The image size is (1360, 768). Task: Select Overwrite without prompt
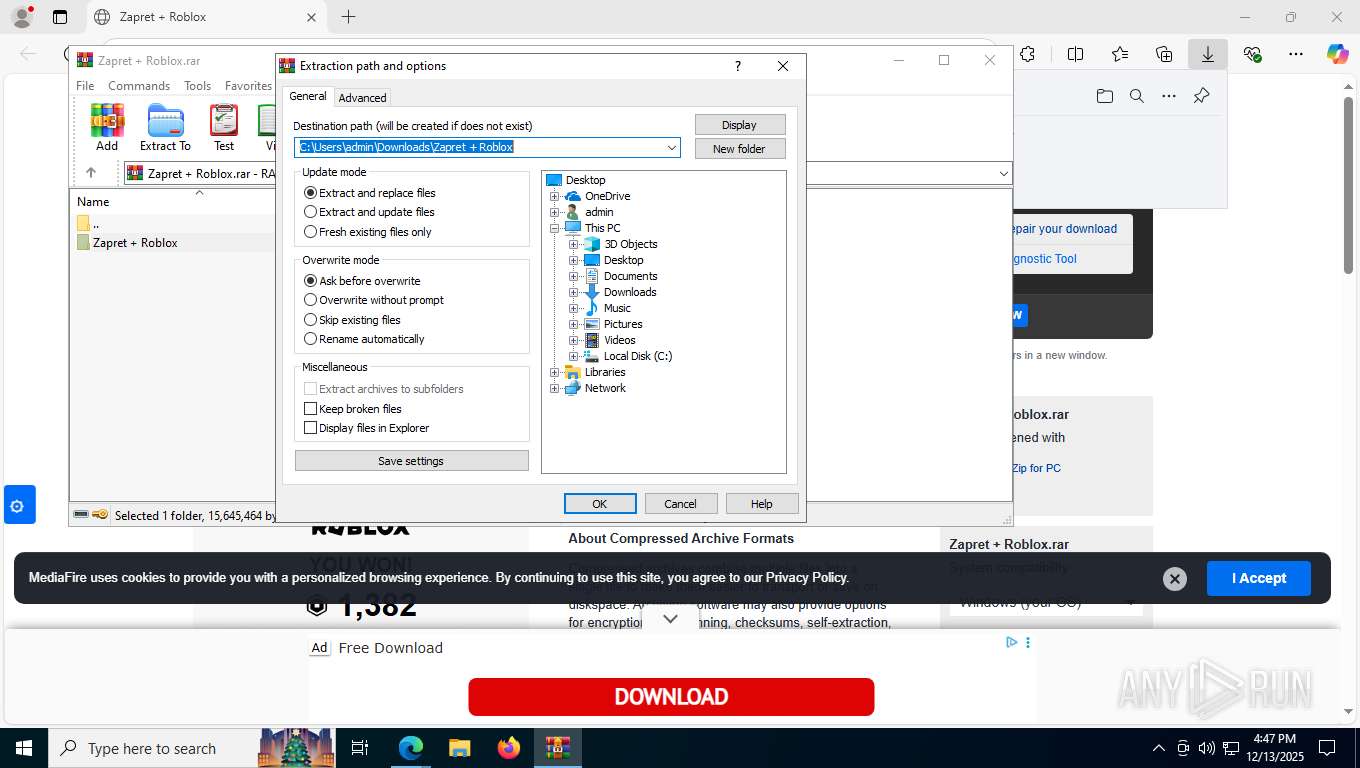[x=374, y=300]
